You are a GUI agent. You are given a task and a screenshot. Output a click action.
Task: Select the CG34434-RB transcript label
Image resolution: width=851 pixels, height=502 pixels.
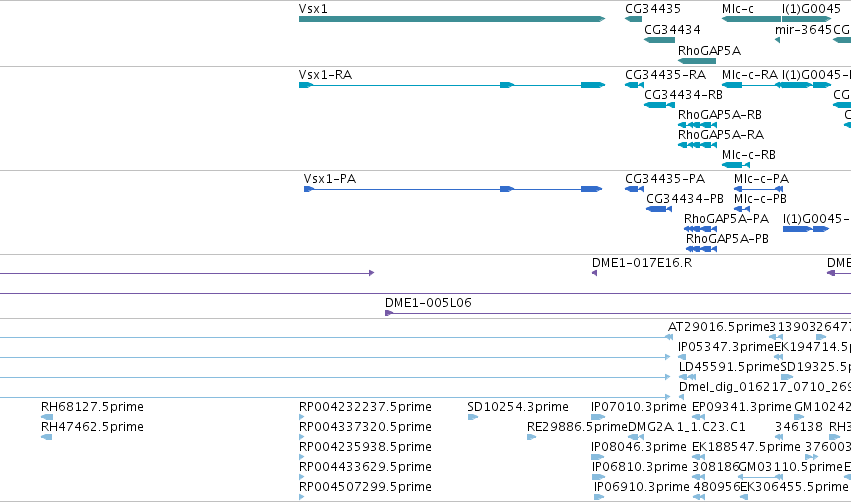[x=683, y=94]
